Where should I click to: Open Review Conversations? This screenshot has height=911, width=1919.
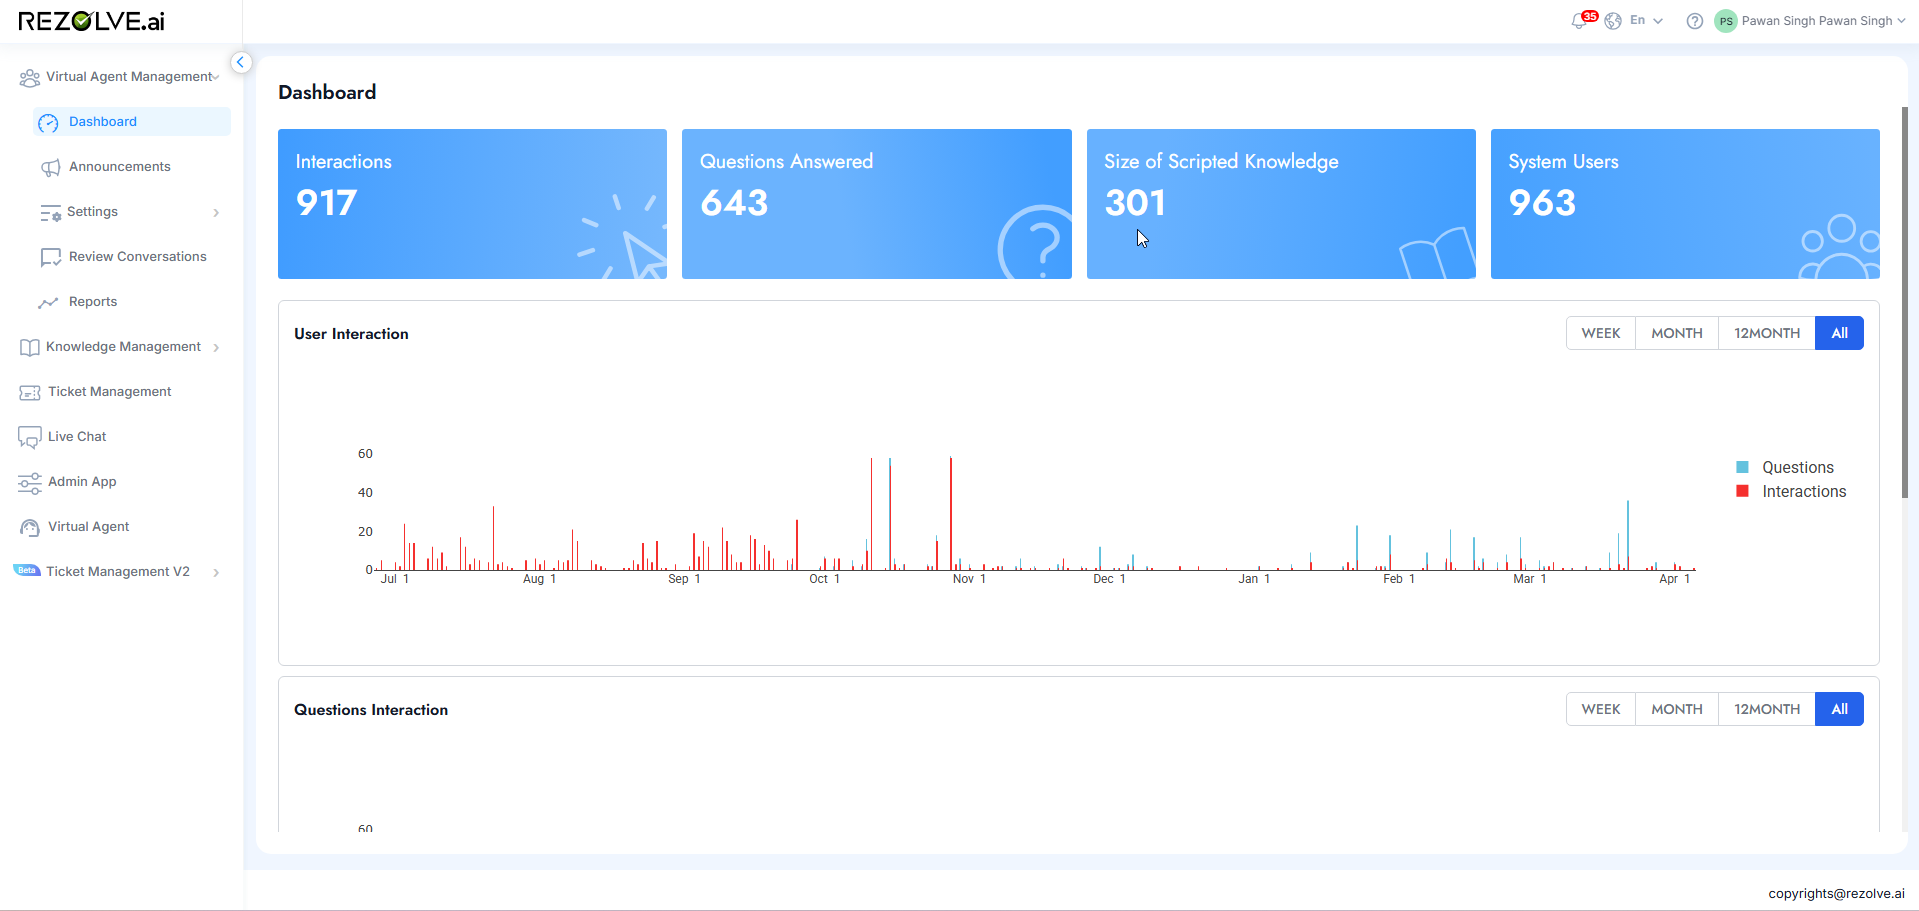(x=138, y=257)
